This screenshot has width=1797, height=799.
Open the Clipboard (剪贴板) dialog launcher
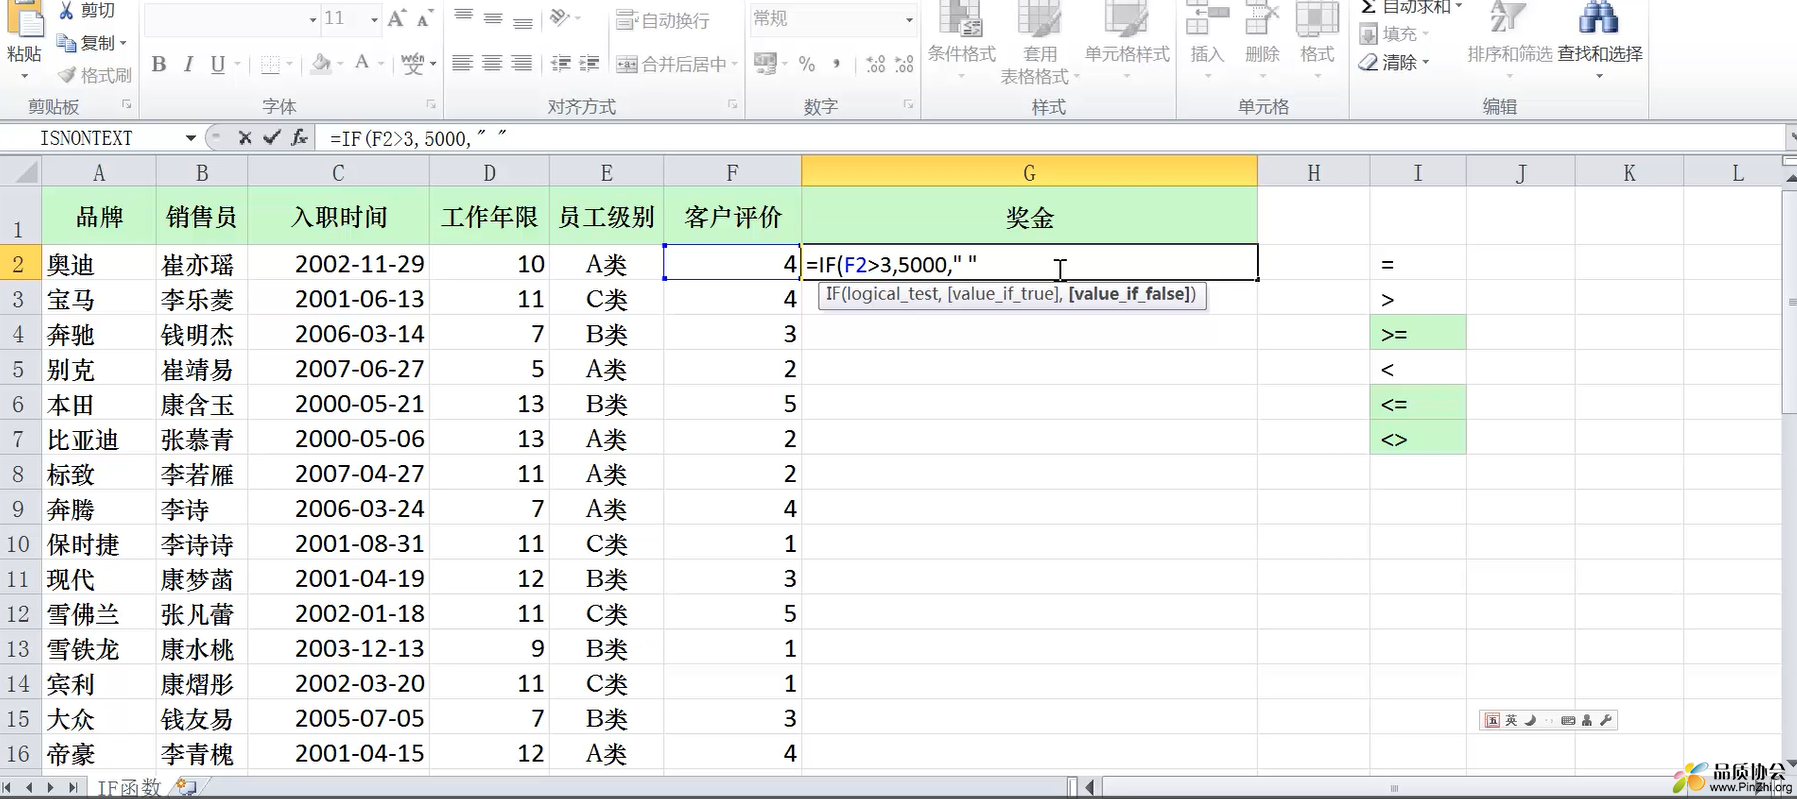pos(127,104)
